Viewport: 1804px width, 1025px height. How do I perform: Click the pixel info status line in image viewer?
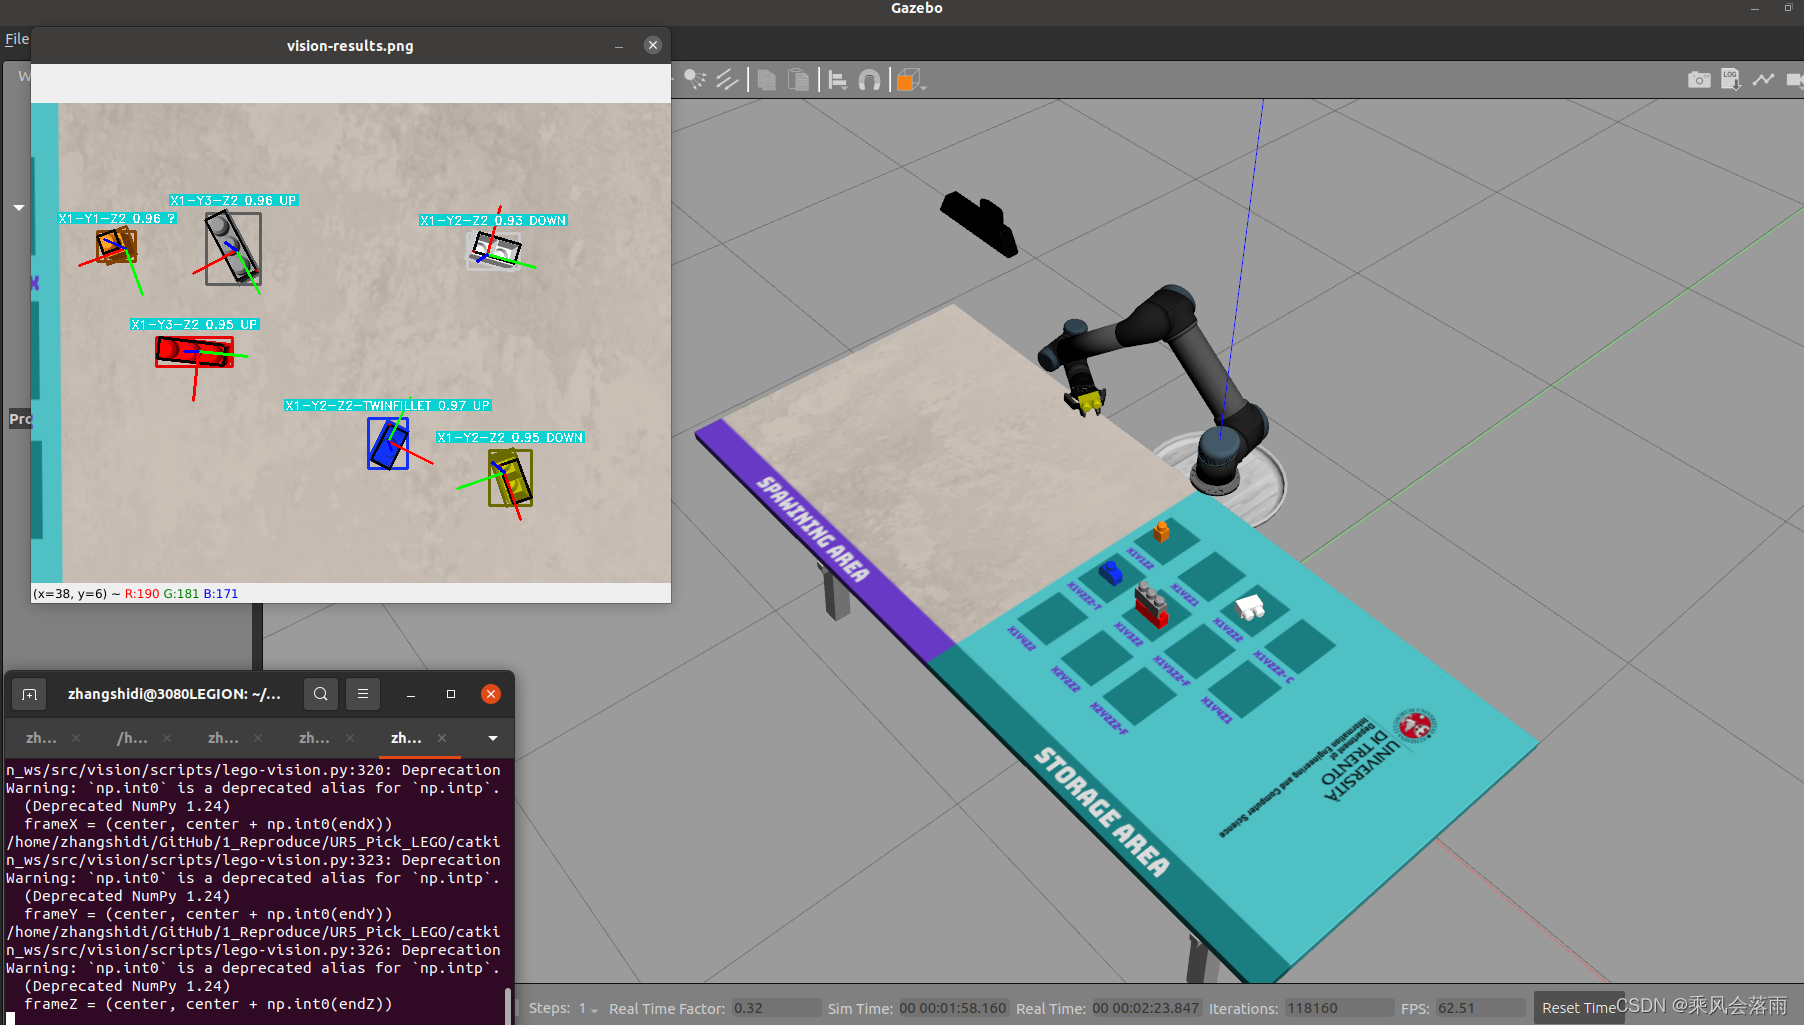[x=136, y=593]
